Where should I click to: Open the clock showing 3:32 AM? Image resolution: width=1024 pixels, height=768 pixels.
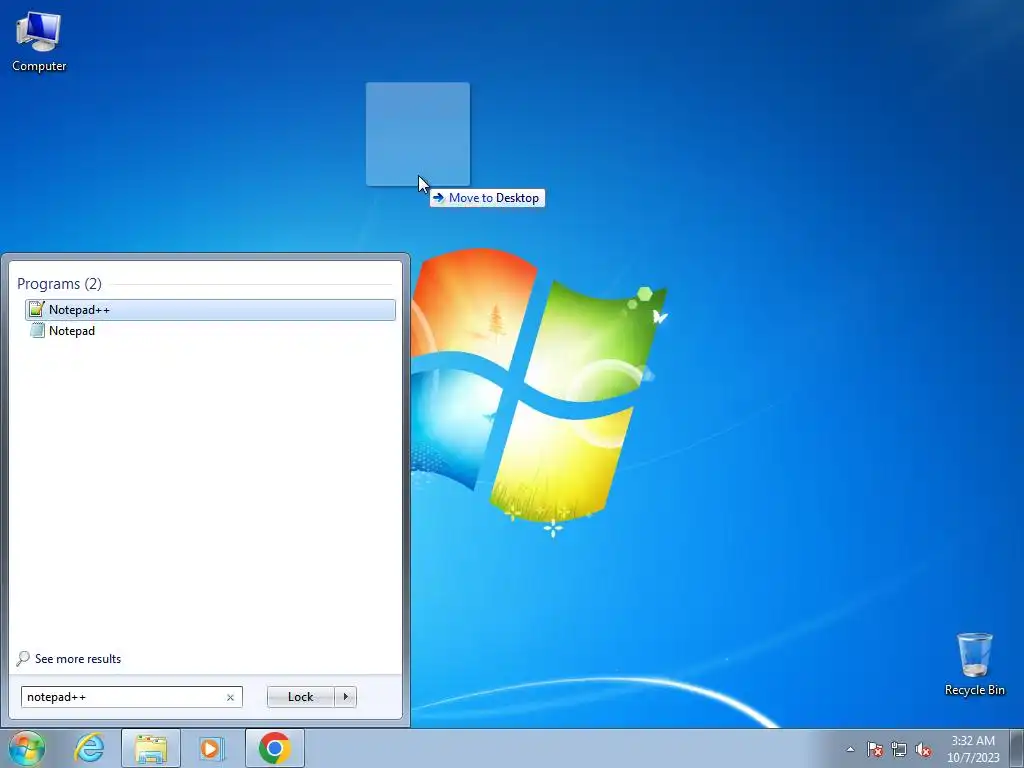pyautogui.click(x=973, y=748)
